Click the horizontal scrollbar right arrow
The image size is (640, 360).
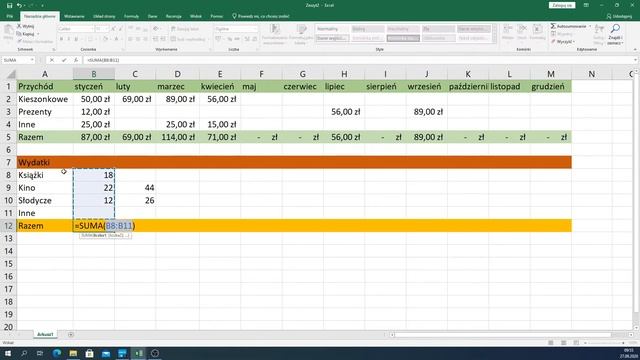click(x=631, y=335)
